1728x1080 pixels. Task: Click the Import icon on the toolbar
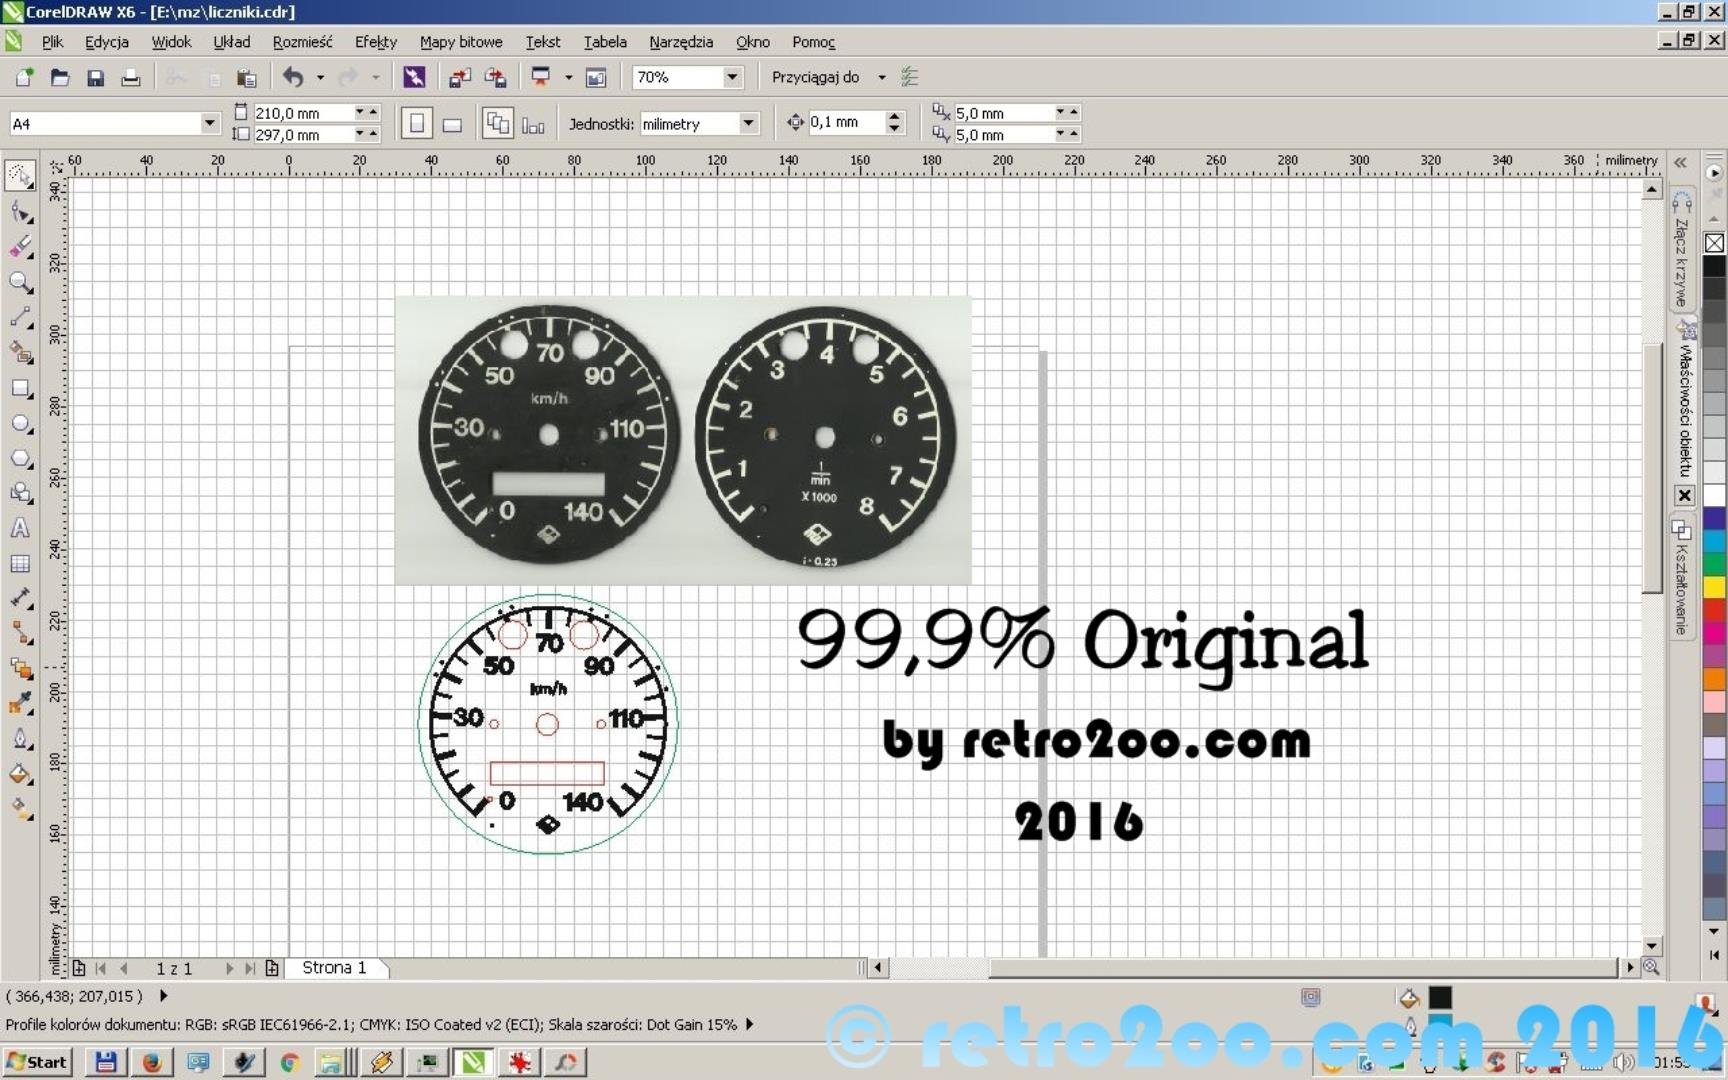(459, 77)
